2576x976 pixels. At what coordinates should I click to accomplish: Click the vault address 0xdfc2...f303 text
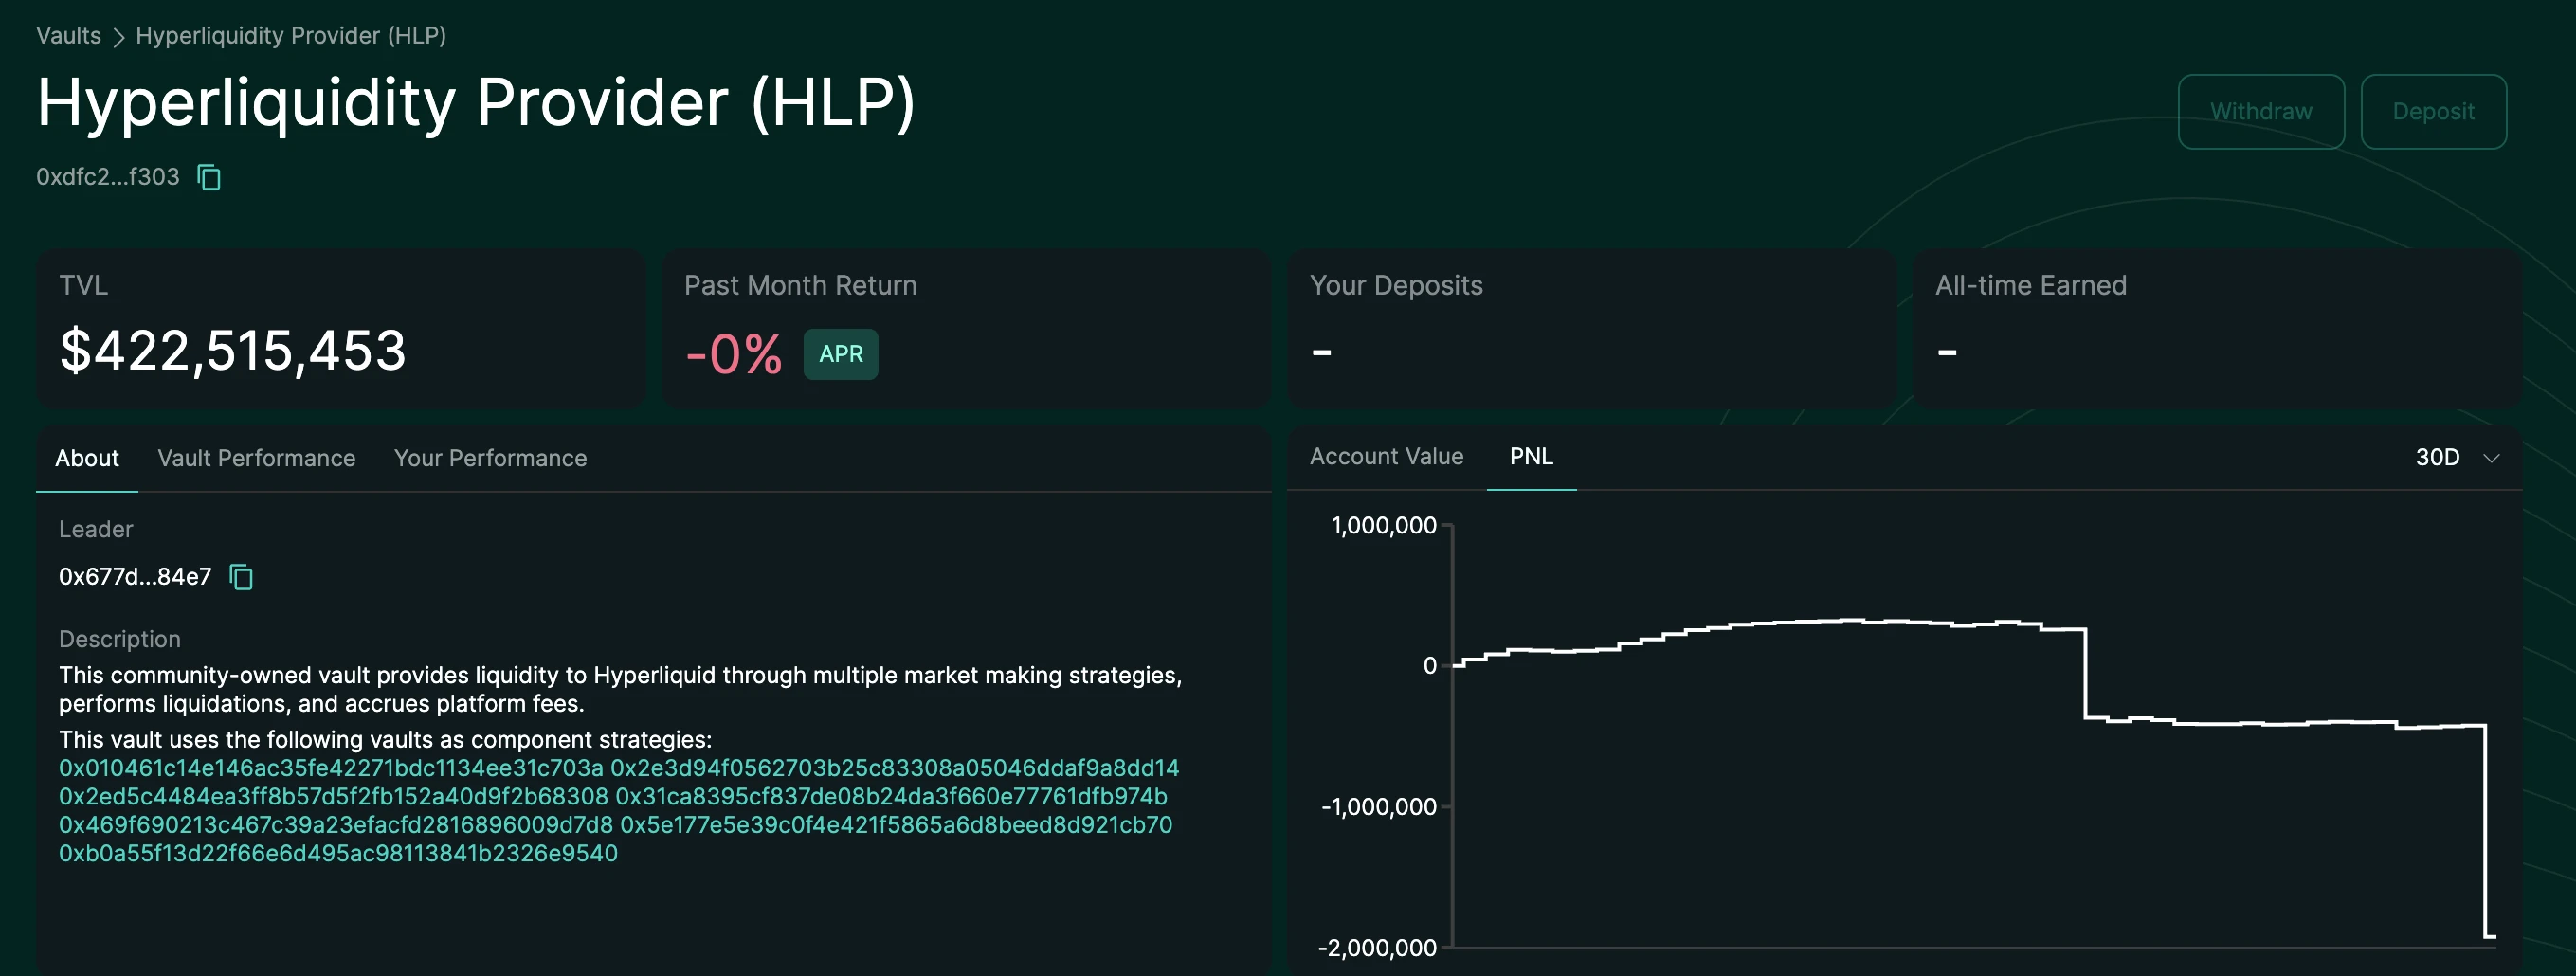click(108, 177)
